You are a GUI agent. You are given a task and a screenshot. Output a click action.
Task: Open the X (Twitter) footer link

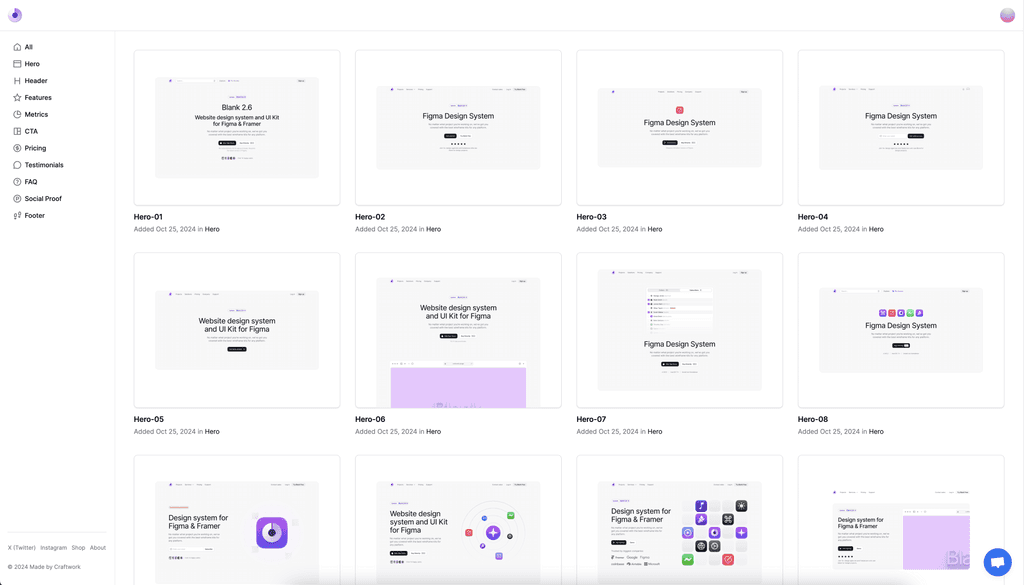pos(20,547)
